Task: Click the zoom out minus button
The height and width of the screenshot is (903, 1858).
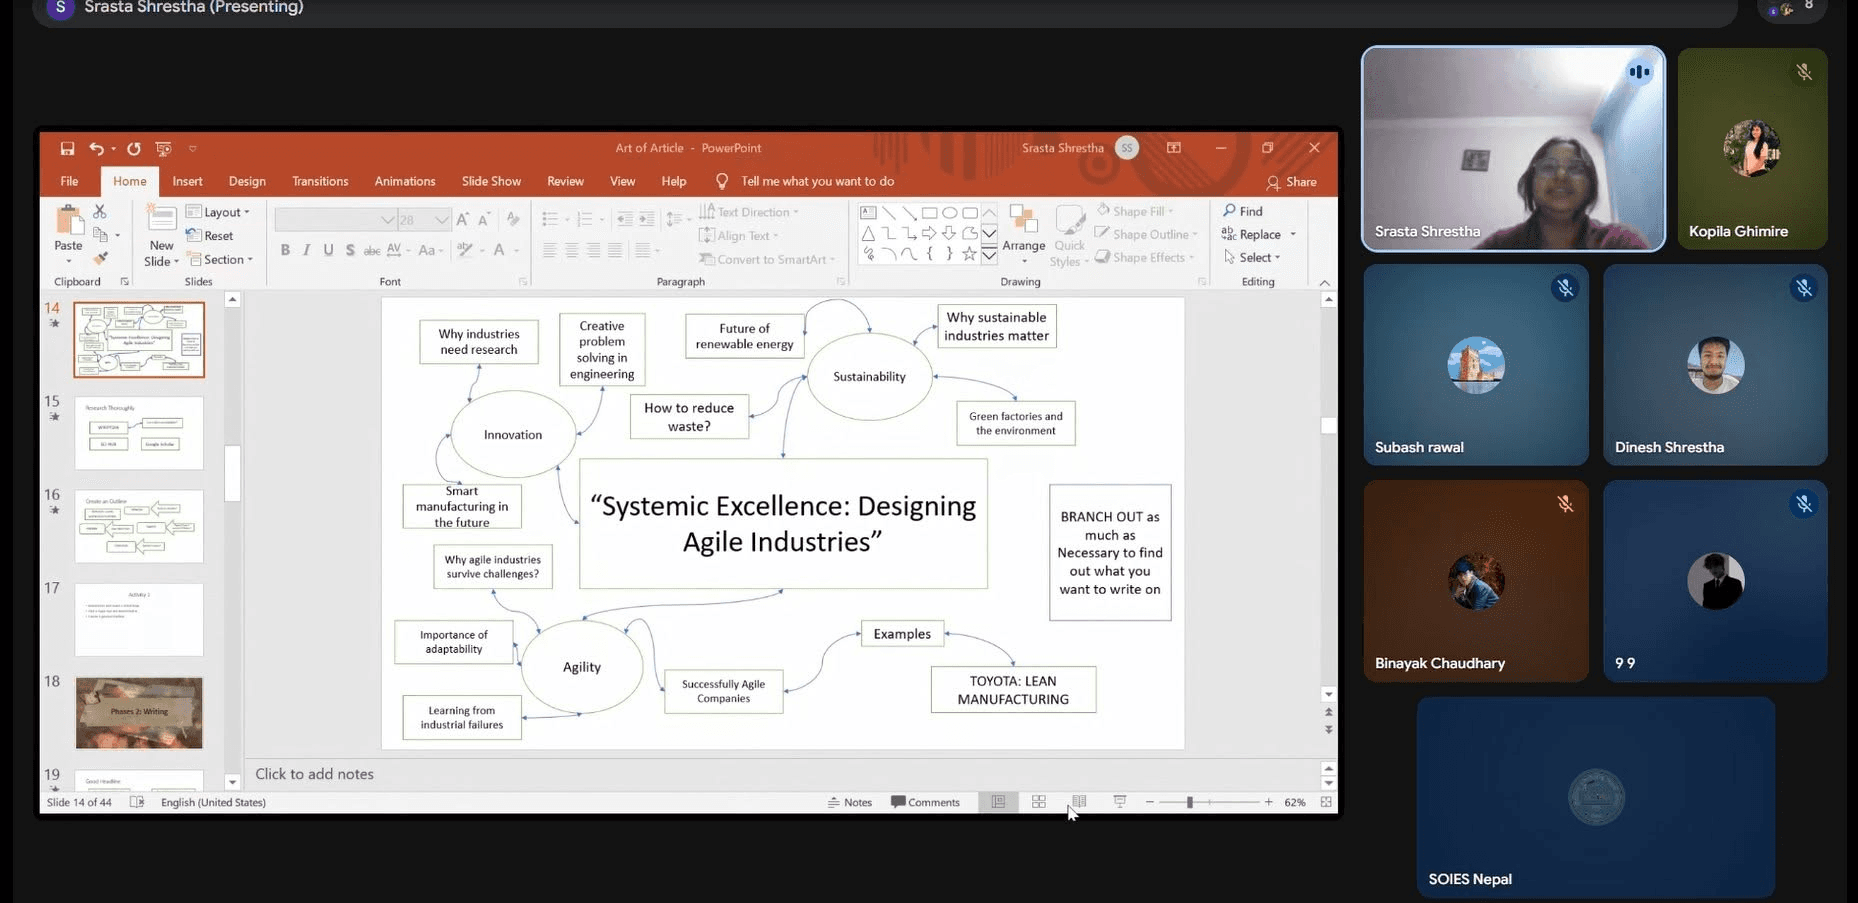Action: pyautogui.click(x=1150, y=802)
